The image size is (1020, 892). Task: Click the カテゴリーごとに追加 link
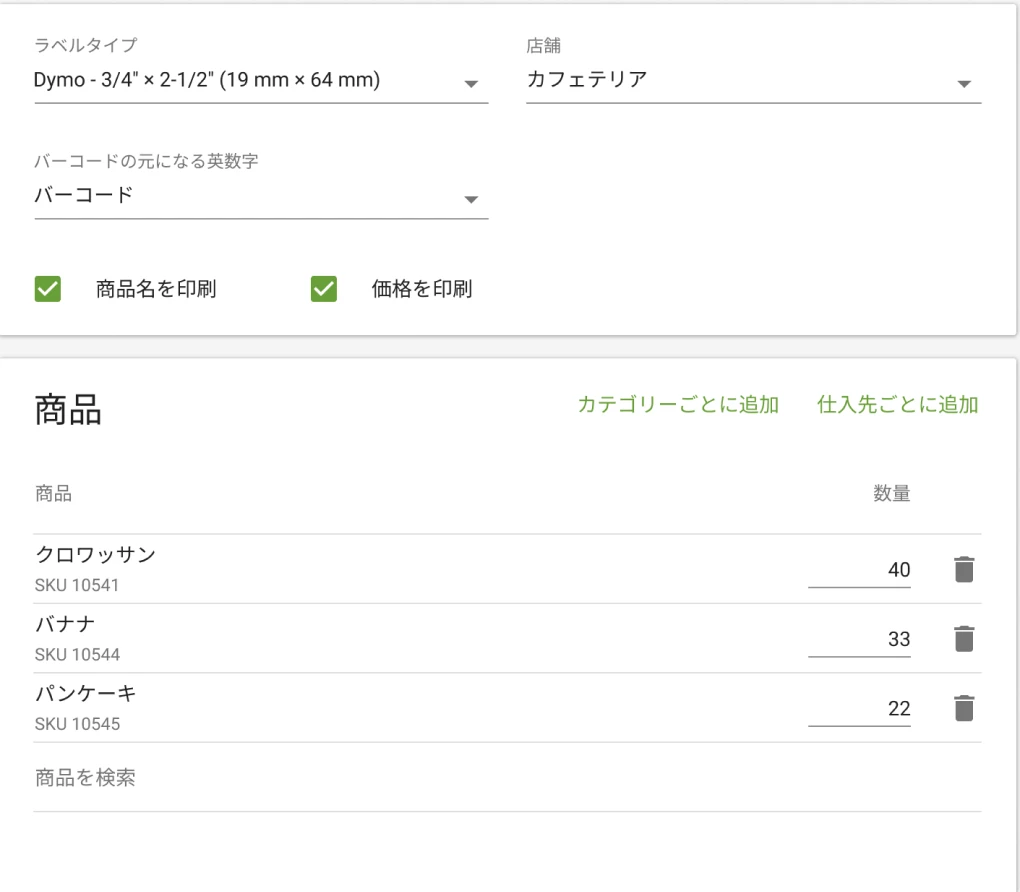(678, 405)
